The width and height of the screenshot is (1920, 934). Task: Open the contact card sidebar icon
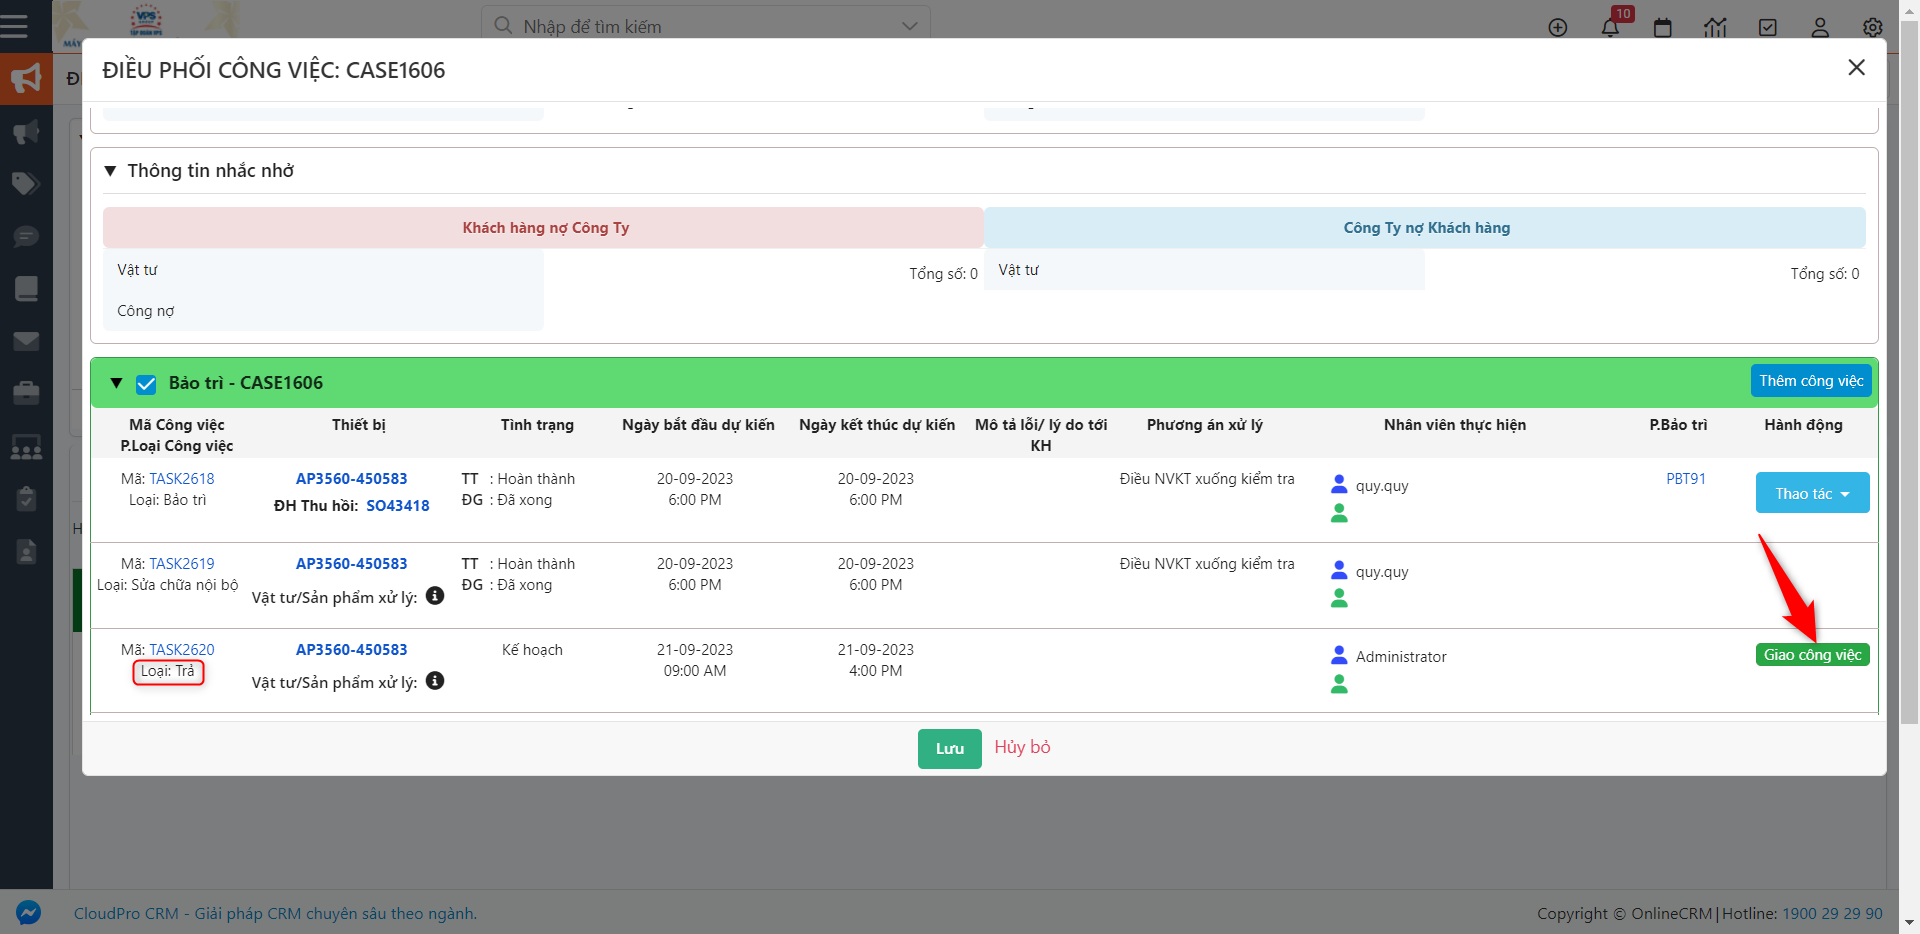click(26, 551)
